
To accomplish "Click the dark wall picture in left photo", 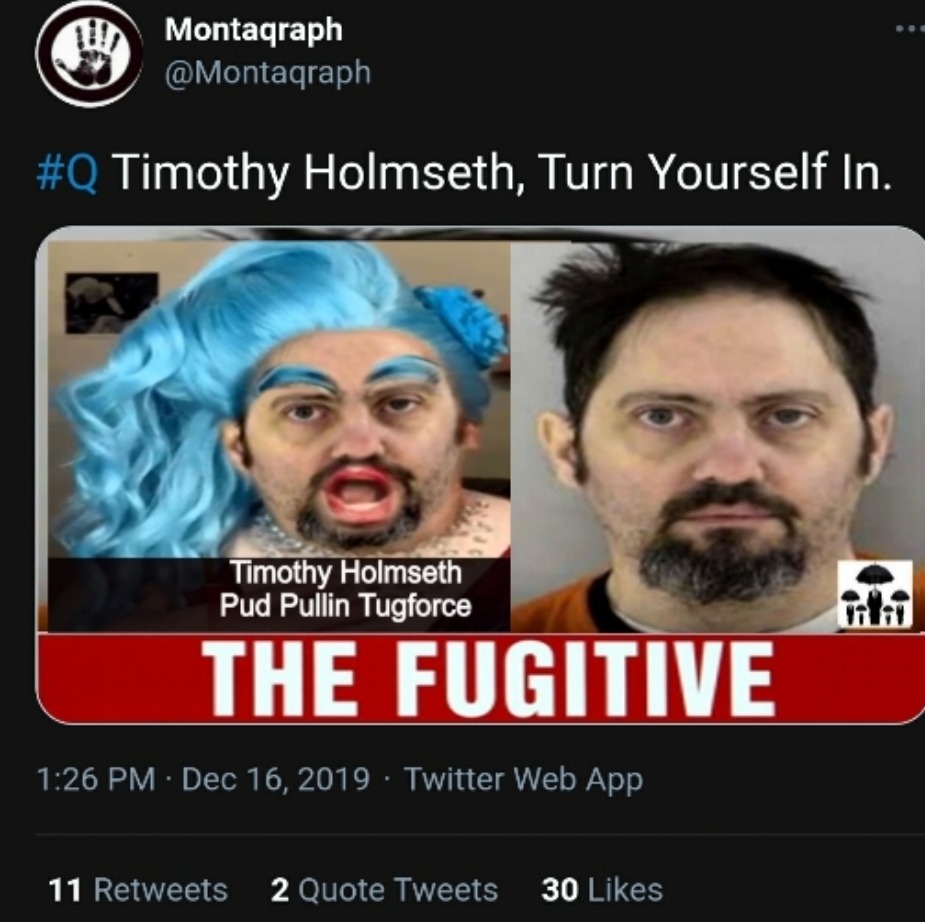I will pos(111,302).
